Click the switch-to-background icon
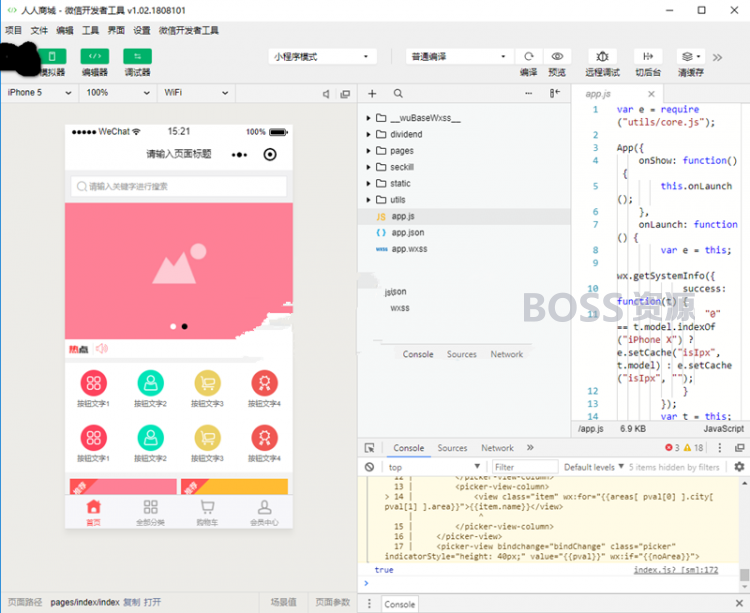This screenshot has height=613, width=750. [x=648, y=56]
